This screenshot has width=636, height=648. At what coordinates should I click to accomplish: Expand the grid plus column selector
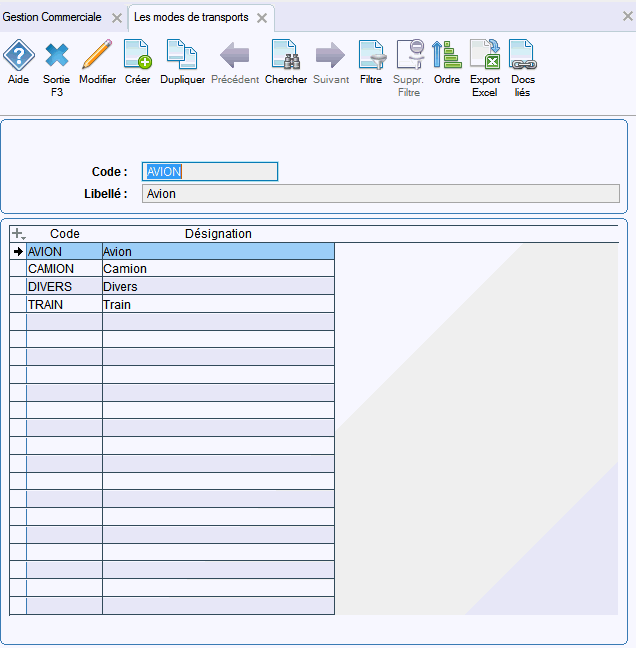pyautogui.click(x=18, y=234)
